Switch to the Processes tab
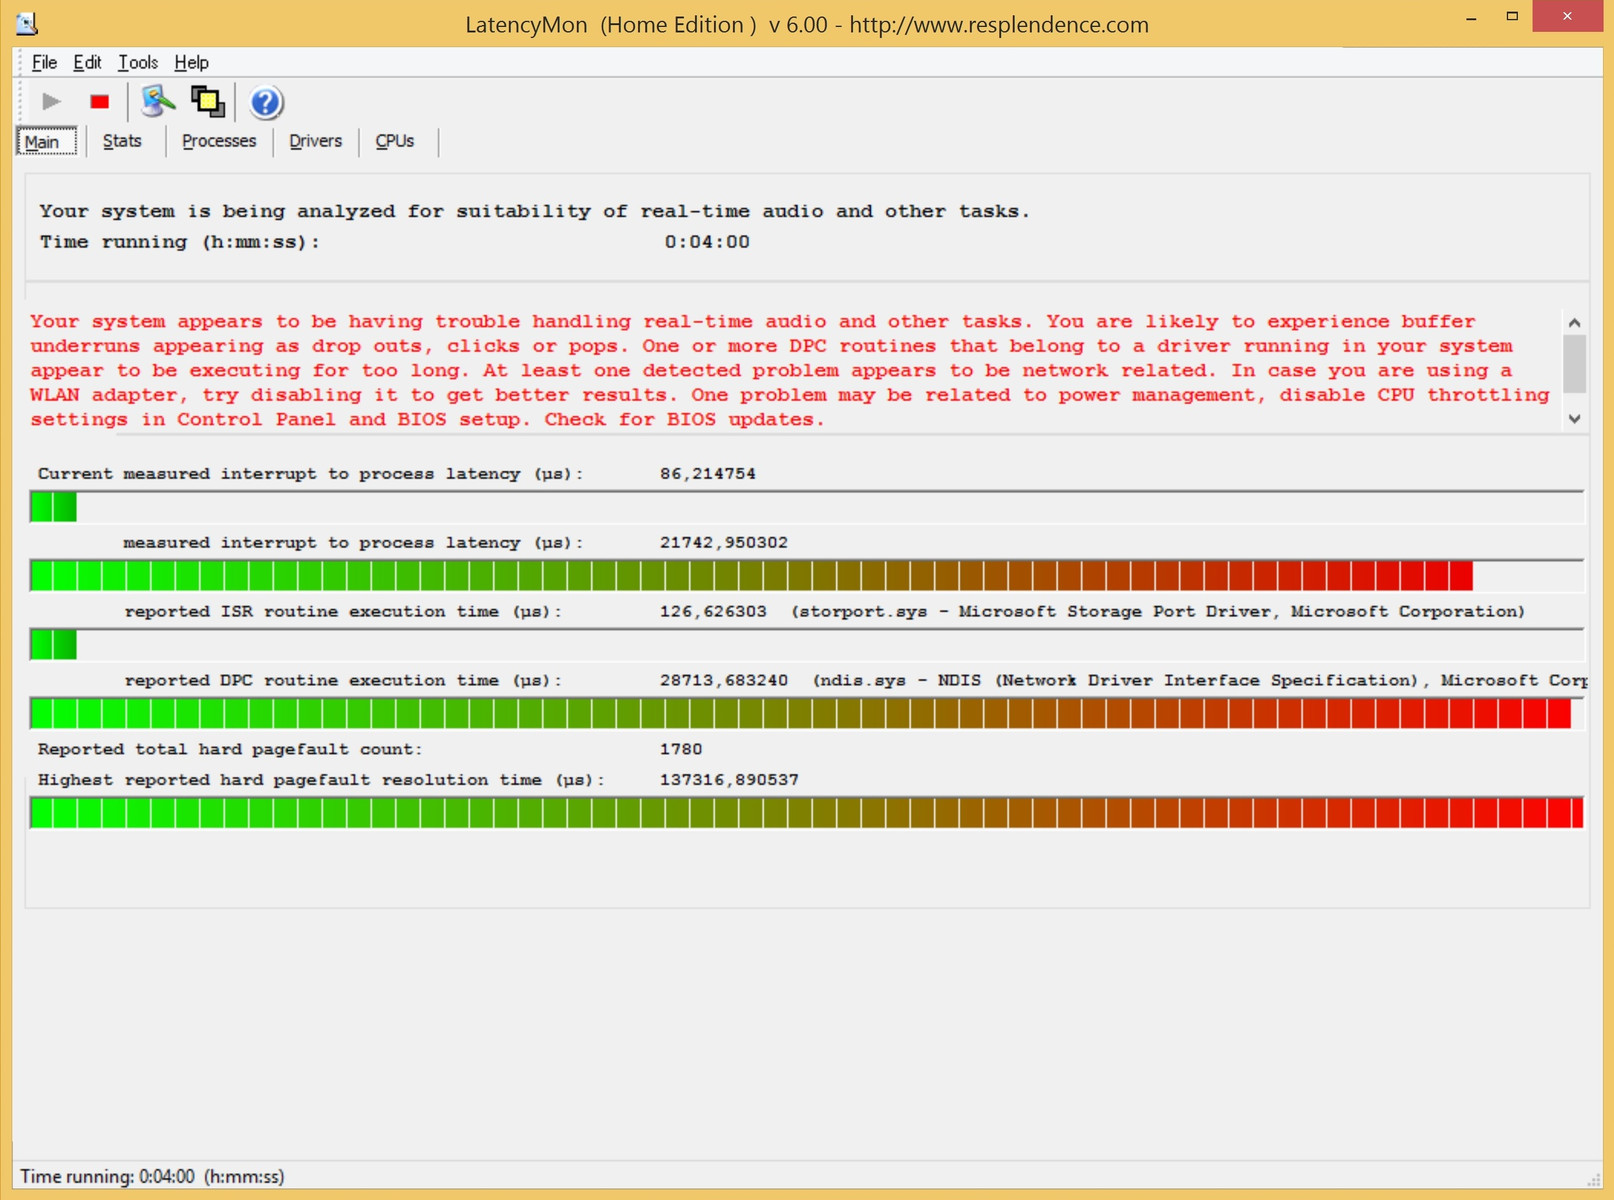Viewport: 1614px width, 1200px height. [x=219, y=141]
